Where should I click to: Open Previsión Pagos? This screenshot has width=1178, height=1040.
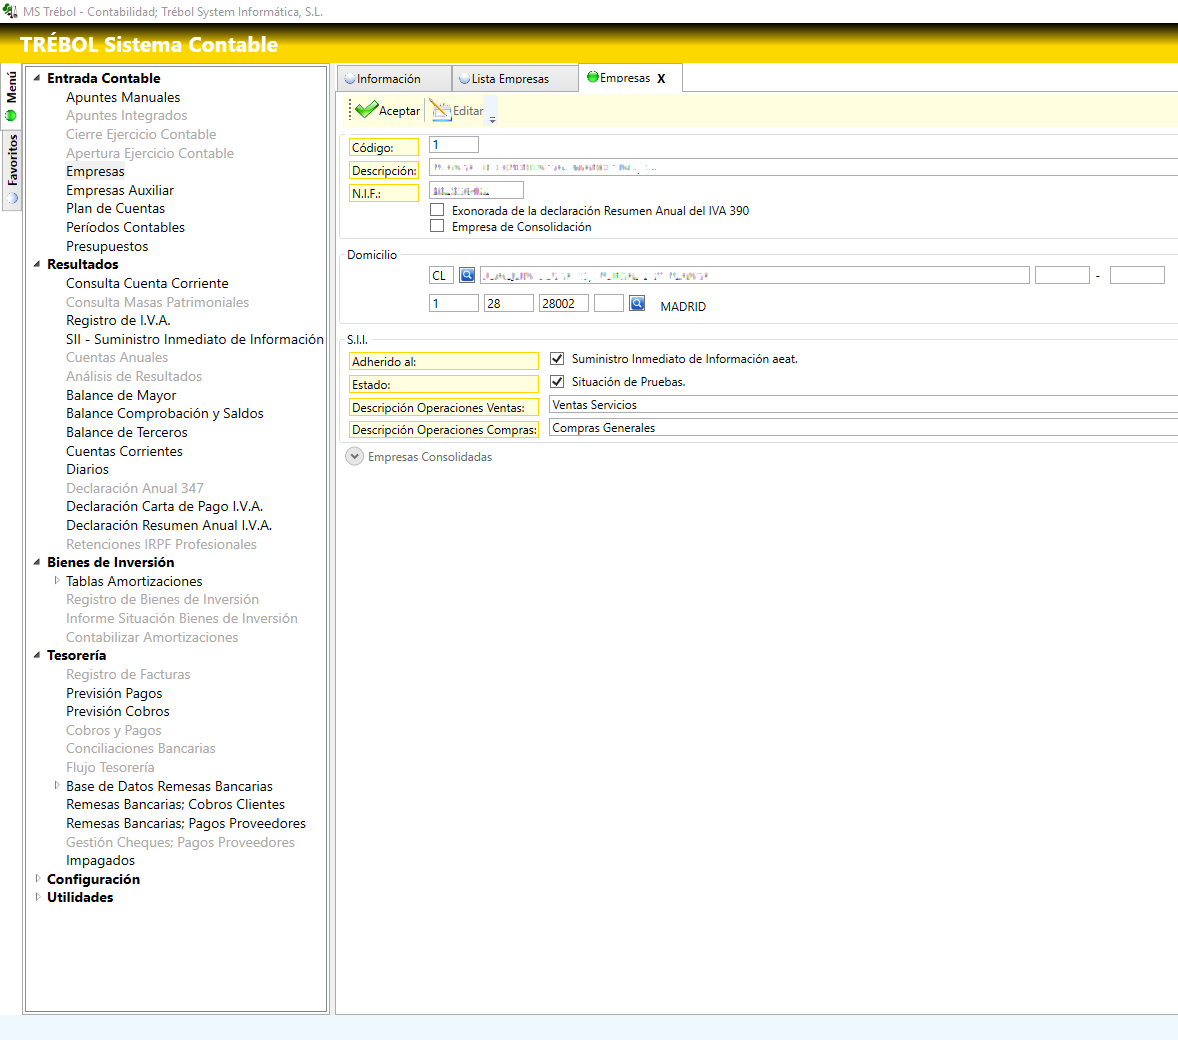(114, 693)
